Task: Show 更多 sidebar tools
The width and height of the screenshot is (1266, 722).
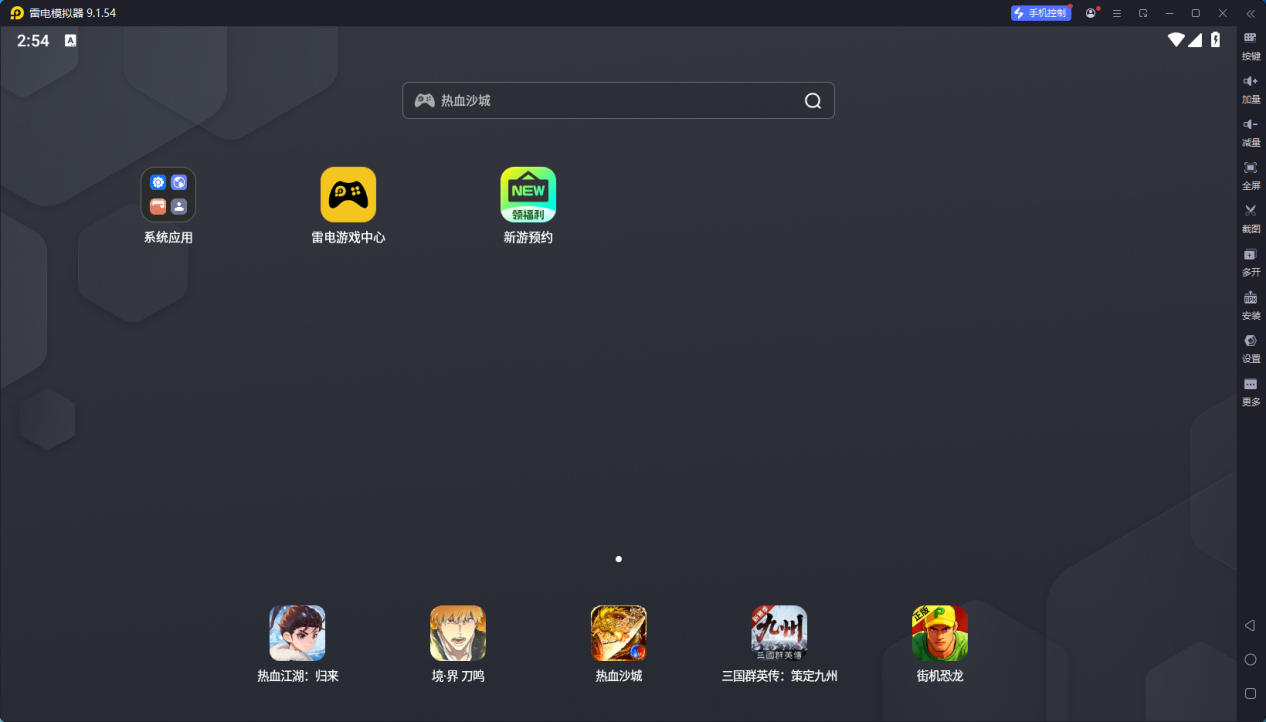Action: [1250, 390]
